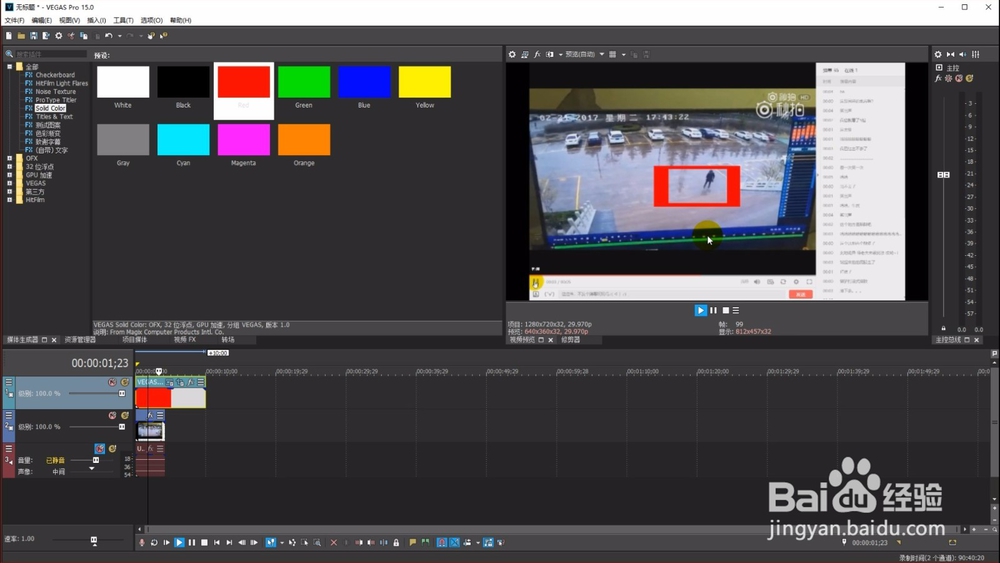1000x563 pixels.
Task: Switch to the 视频 FX tab
Action: pos(185,340)
